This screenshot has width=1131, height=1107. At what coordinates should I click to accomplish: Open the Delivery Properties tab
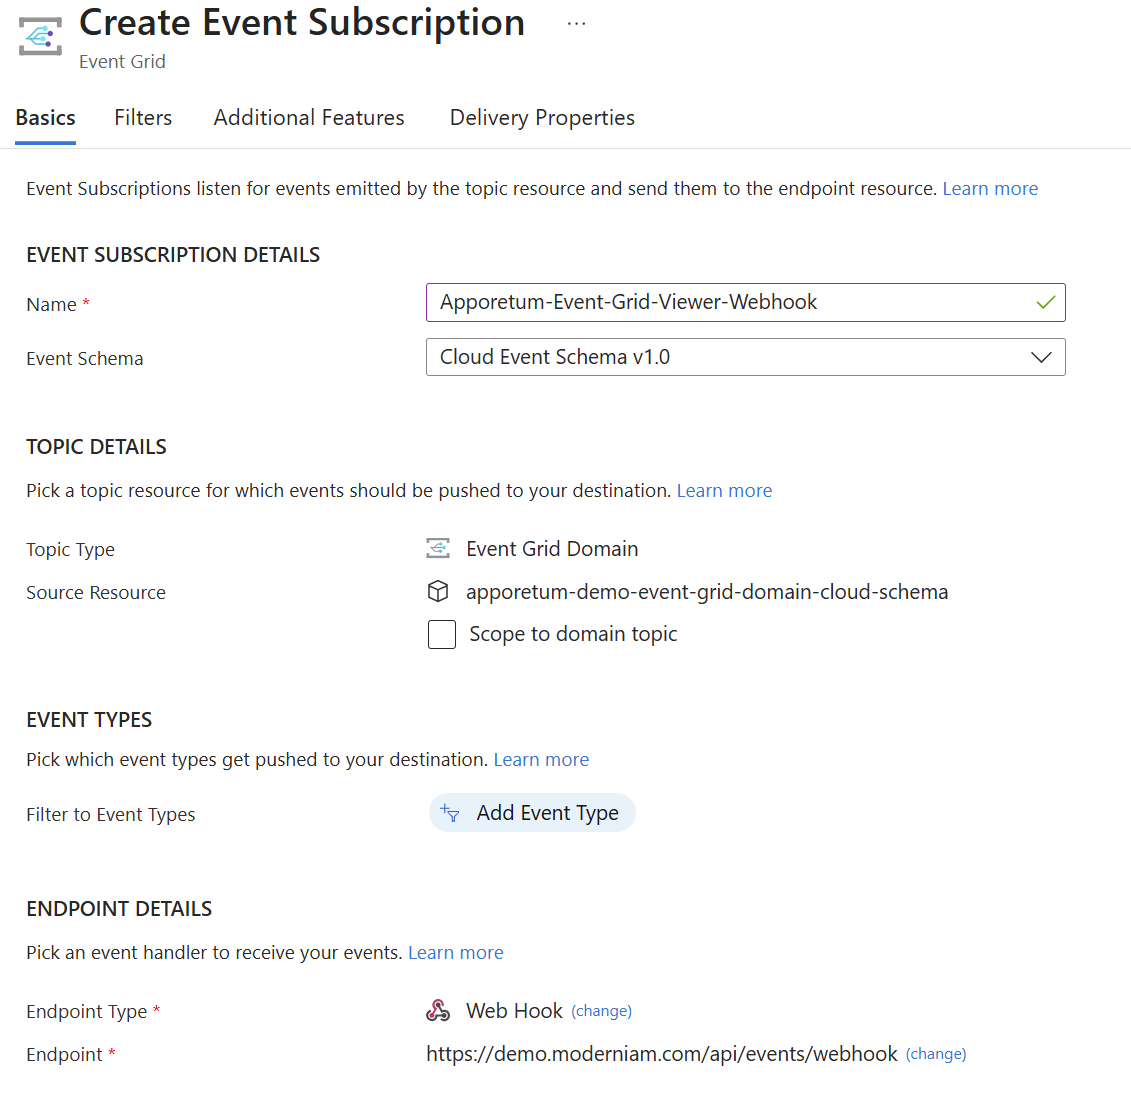pos(542,118)
